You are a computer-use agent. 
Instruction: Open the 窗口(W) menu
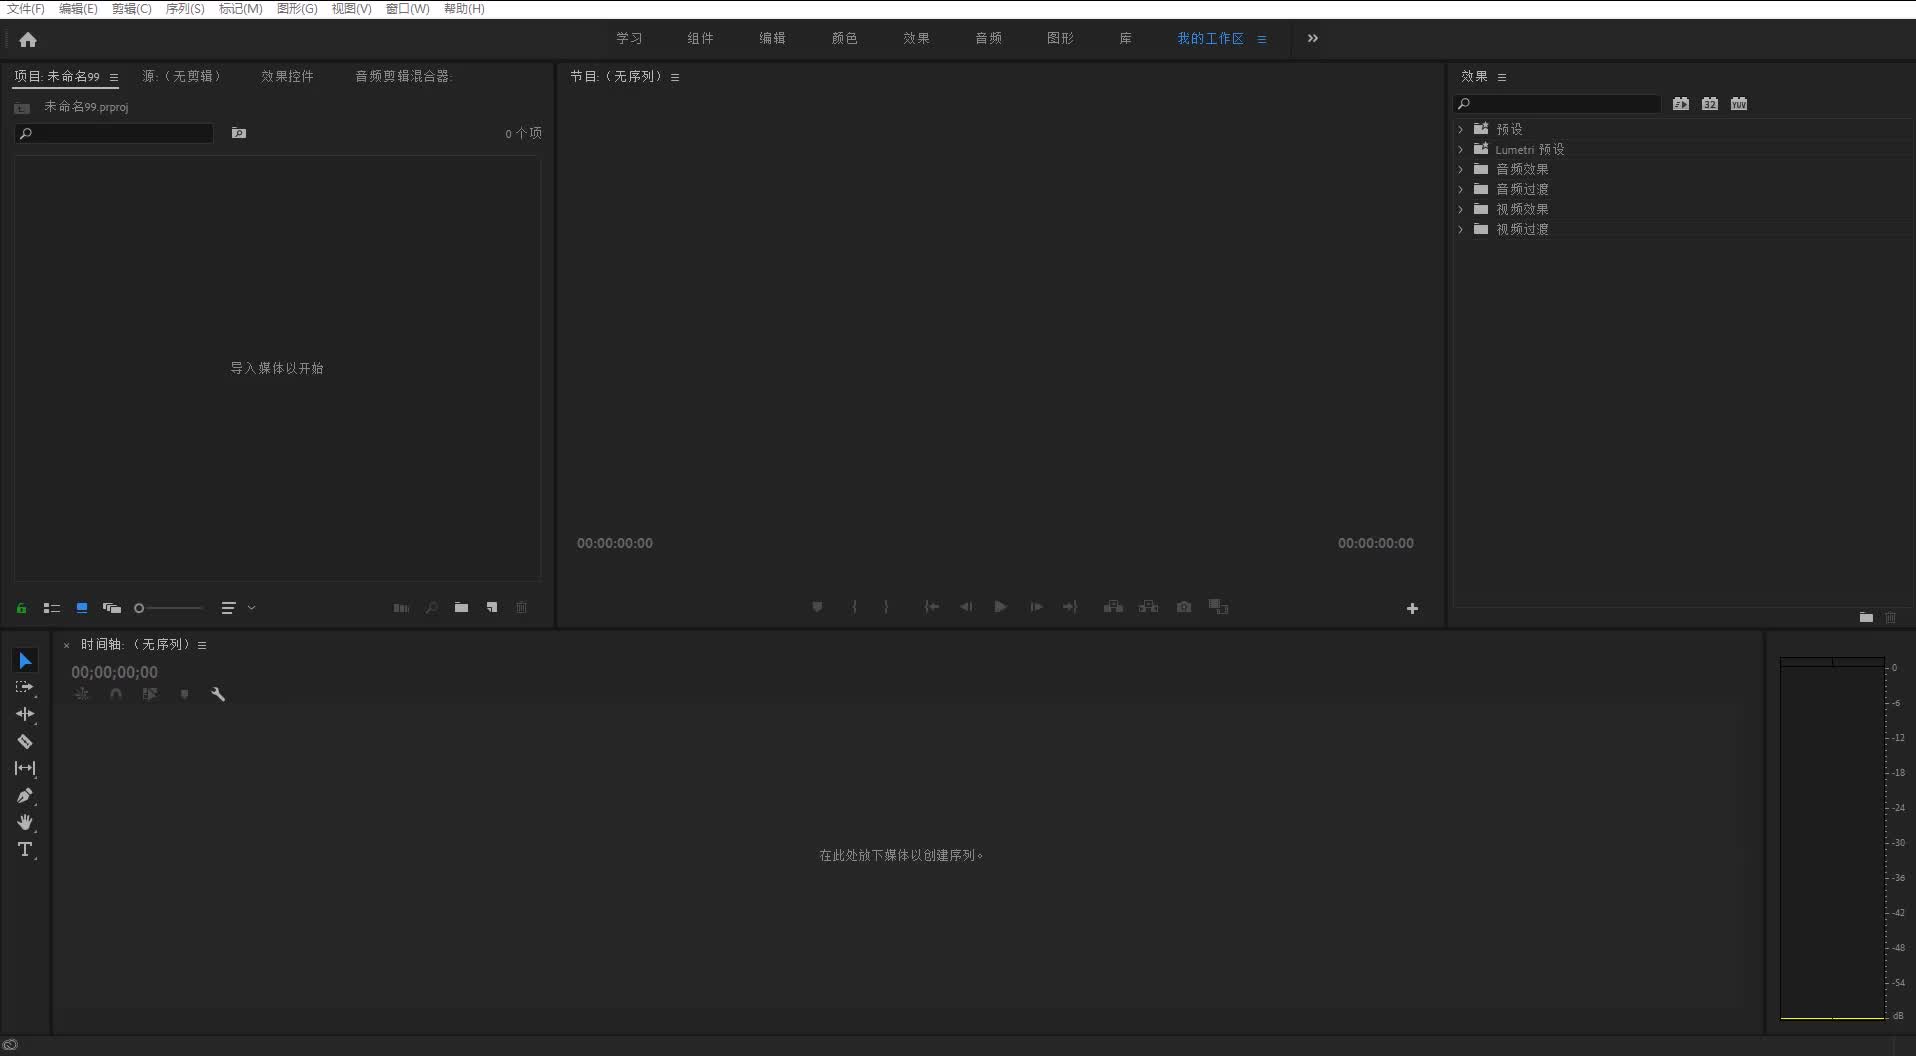[407, 9]
